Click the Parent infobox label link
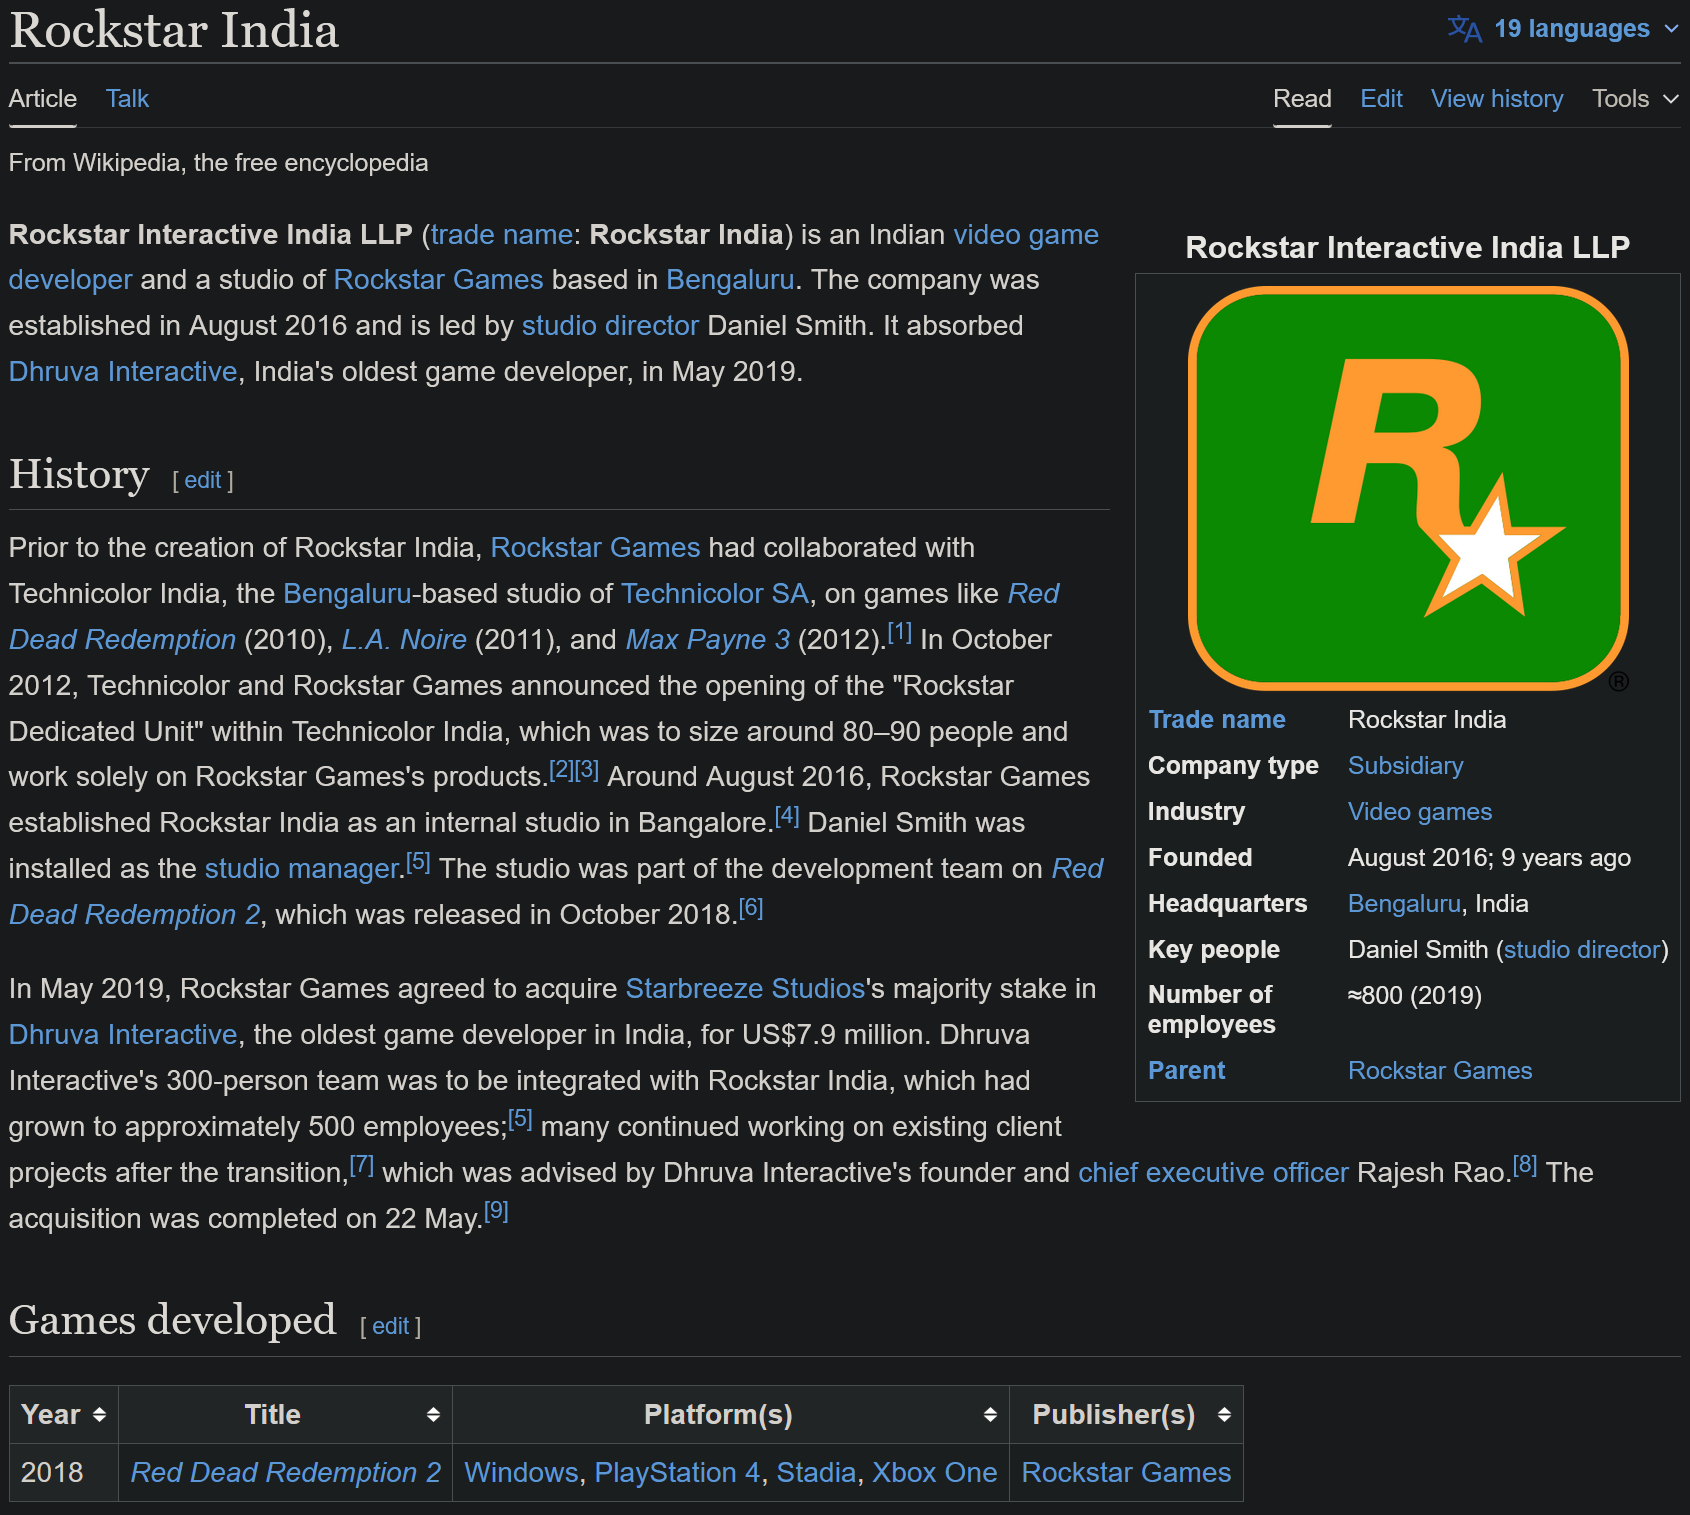This screenshot has width=1690, height=1515. point(1186,1071)
